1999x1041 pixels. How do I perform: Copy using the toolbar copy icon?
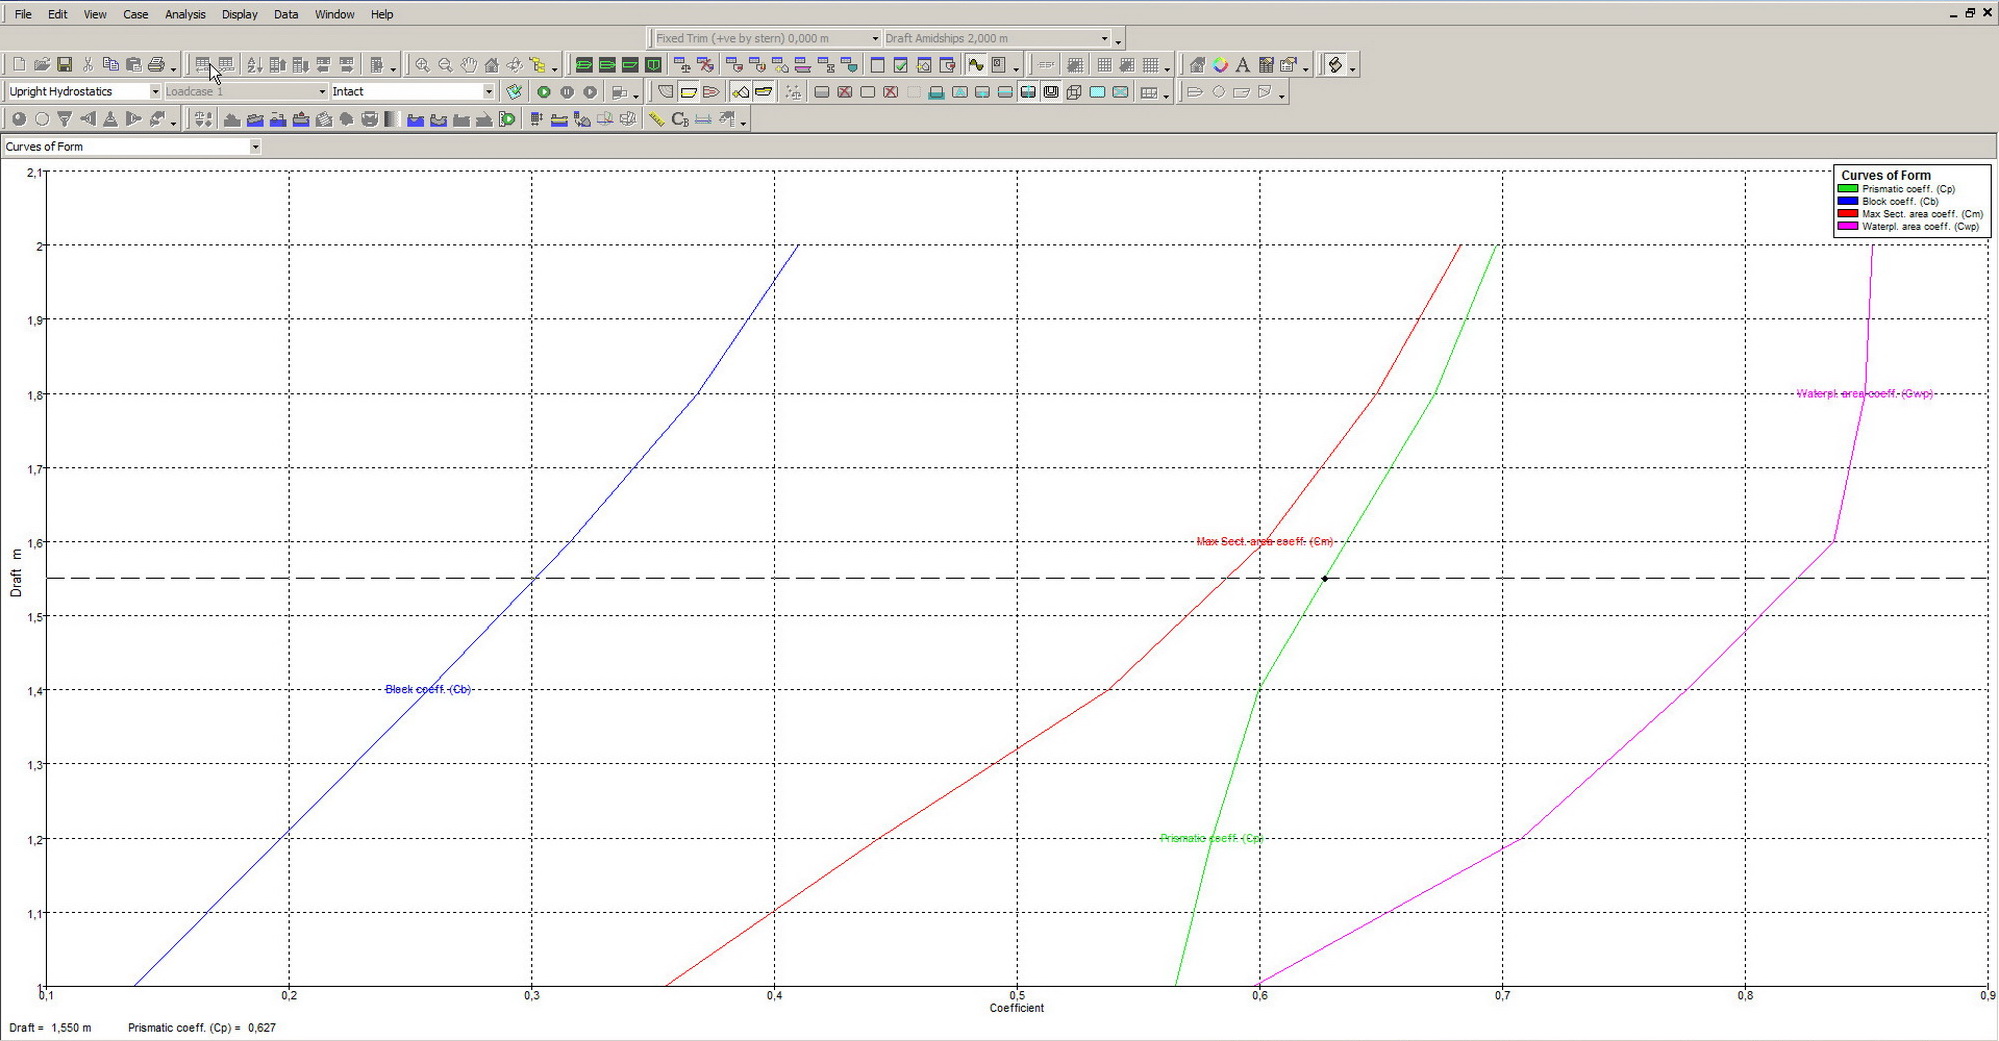tap(110, 65)
